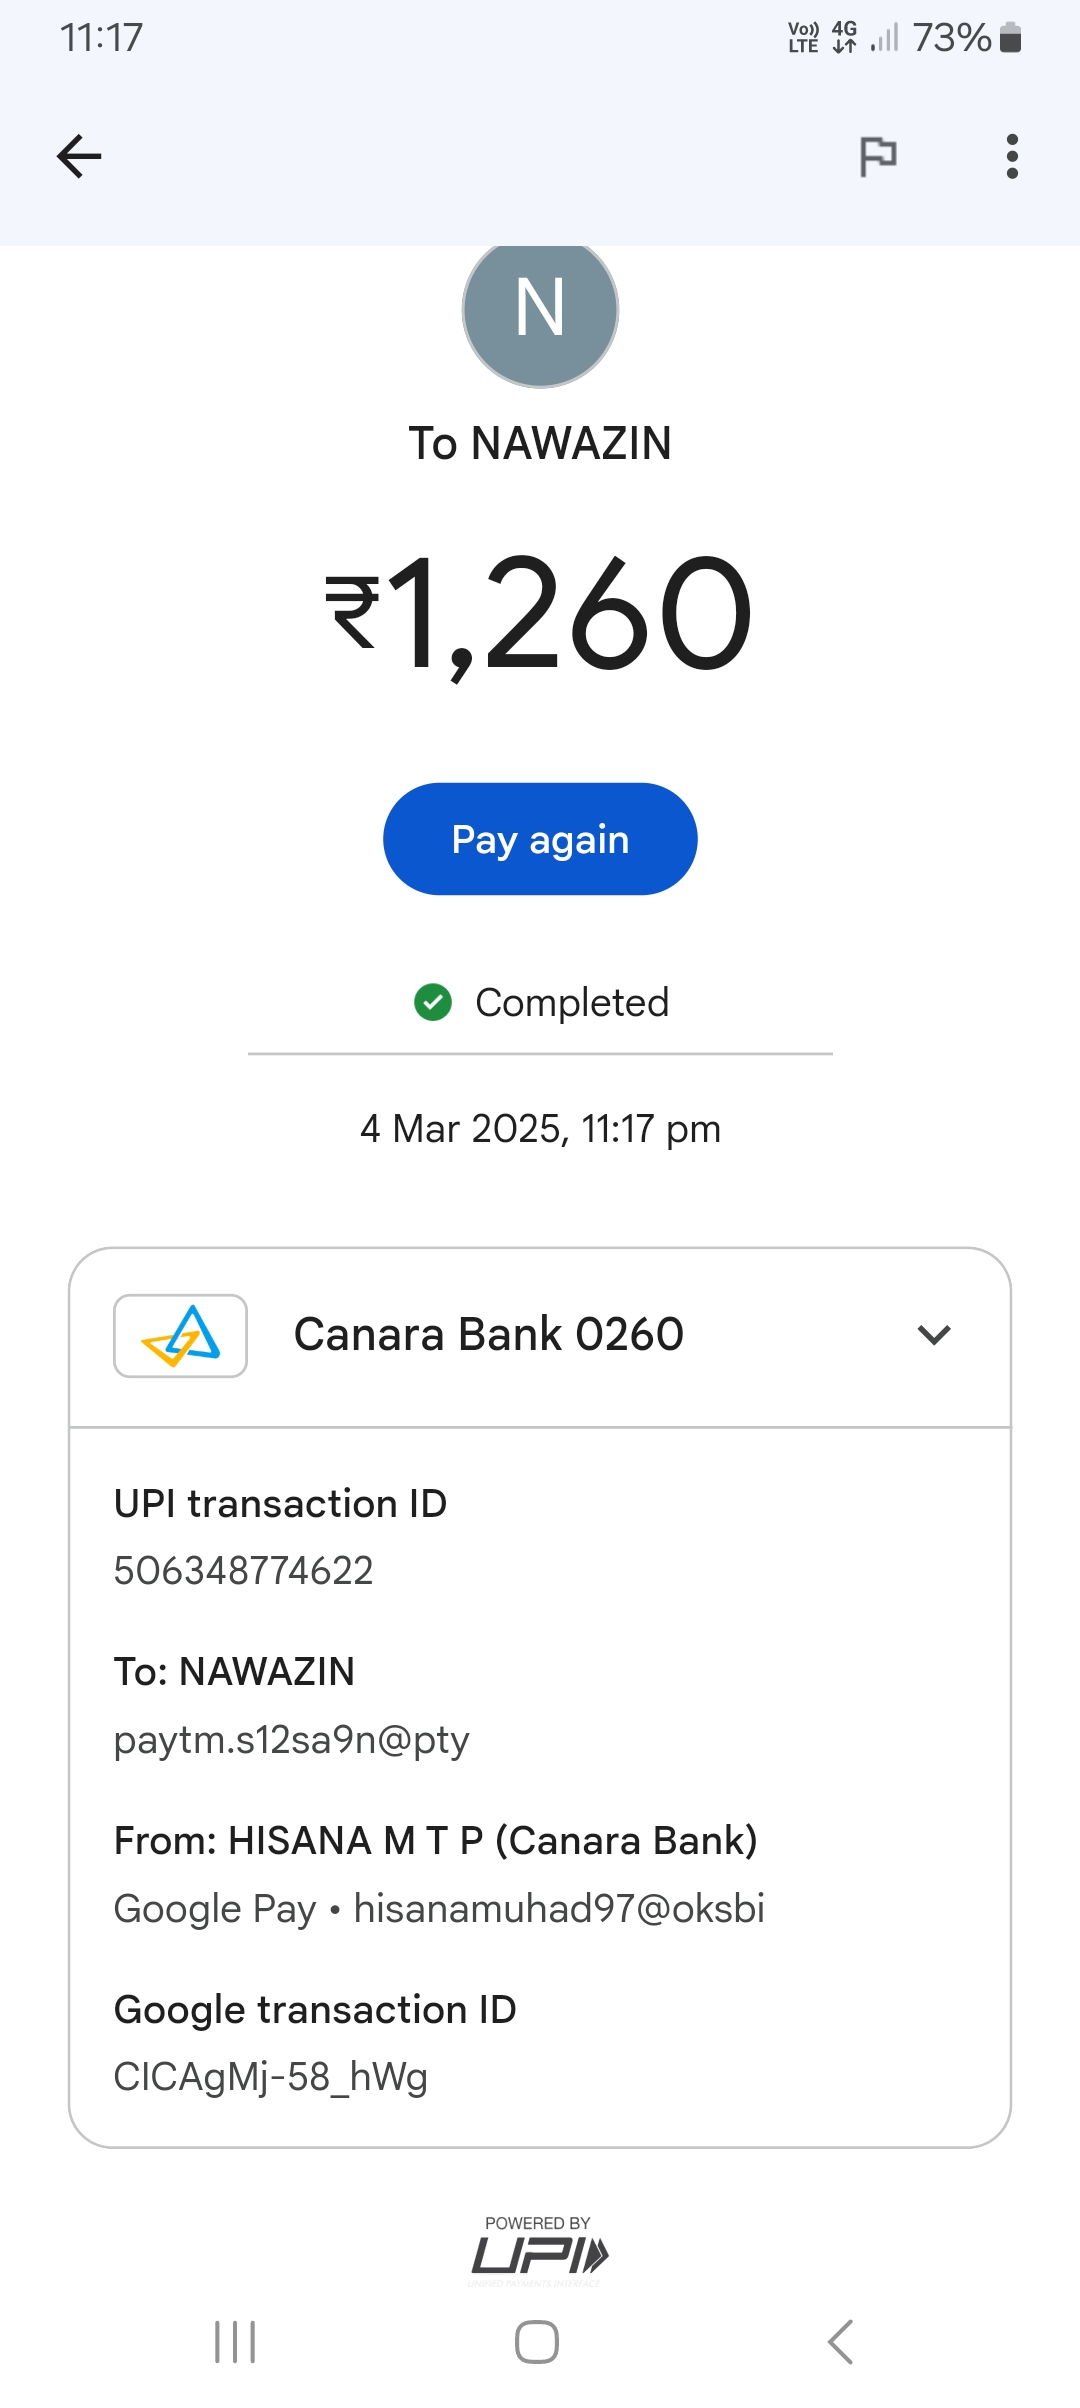Tap the hisanamuhad97@oksbi sender UPI ID
Viewport: 1080px width, 2408px height.
tap(559, 1909)
